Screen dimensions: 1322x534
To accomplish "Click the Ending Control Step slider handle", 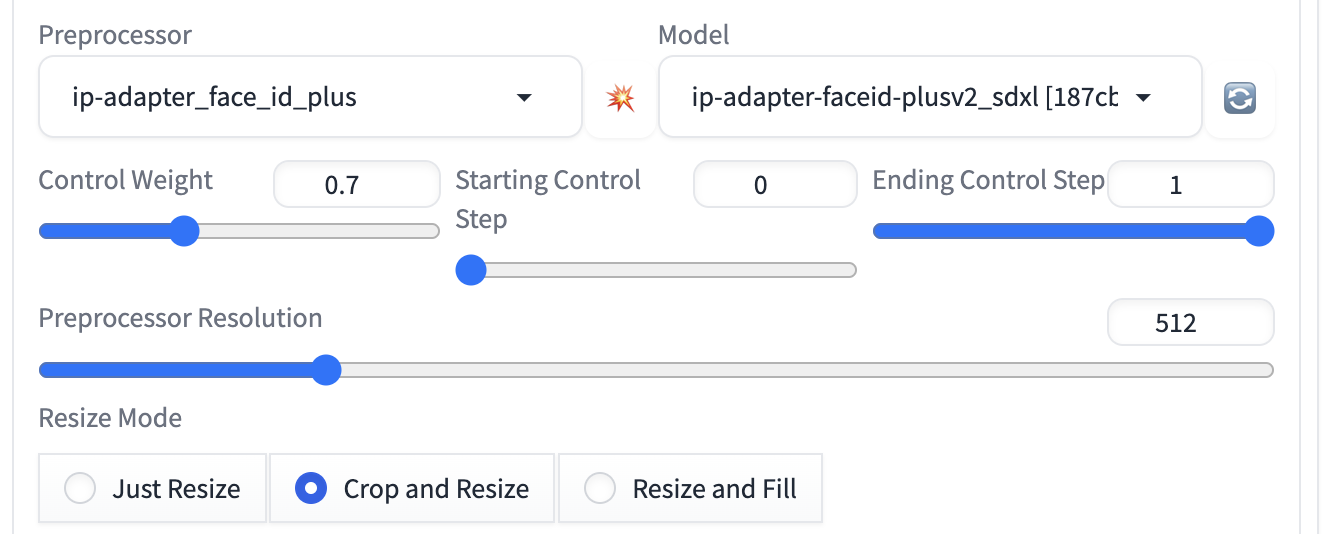I will point(1259,231).
